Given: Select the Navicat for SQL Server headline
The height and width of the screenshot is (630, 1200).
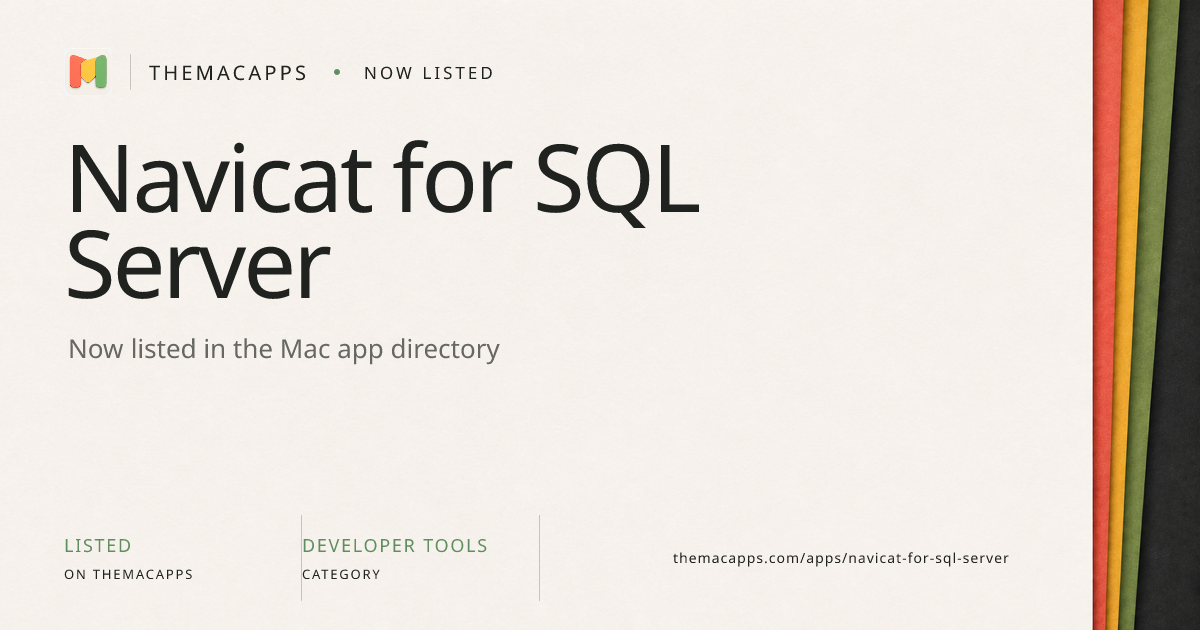Looking at the screenshot, I should tap(383, 222).
